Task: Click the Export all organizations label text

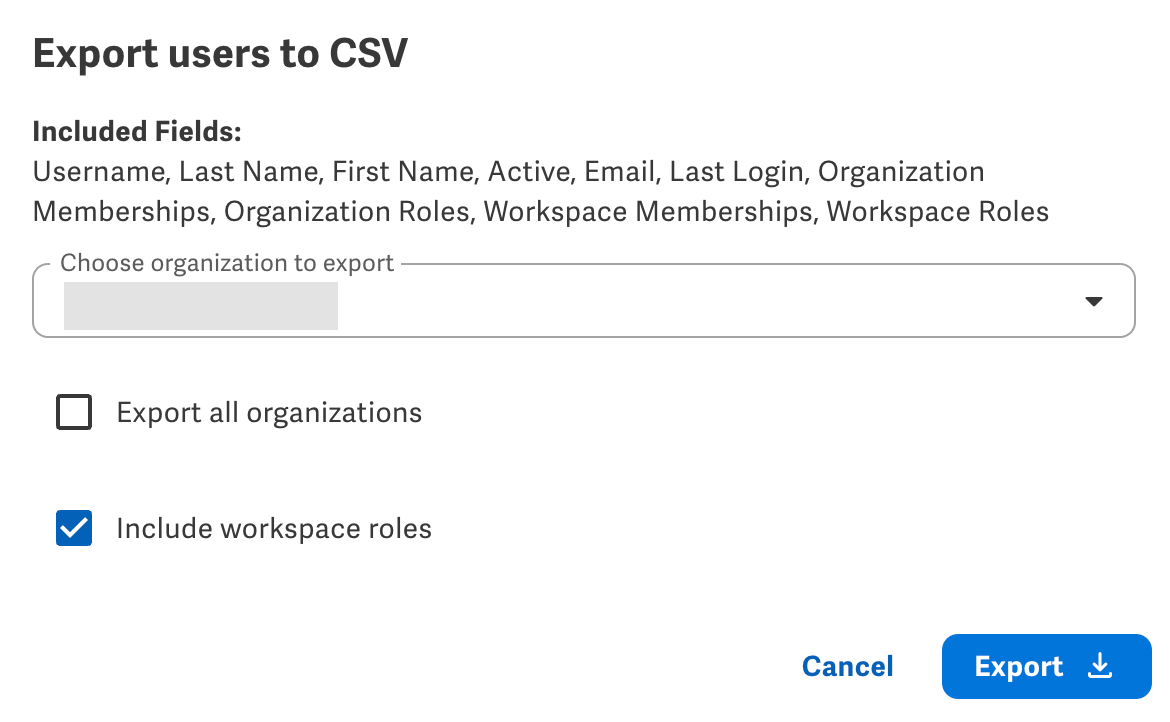Action: [269, 412]
